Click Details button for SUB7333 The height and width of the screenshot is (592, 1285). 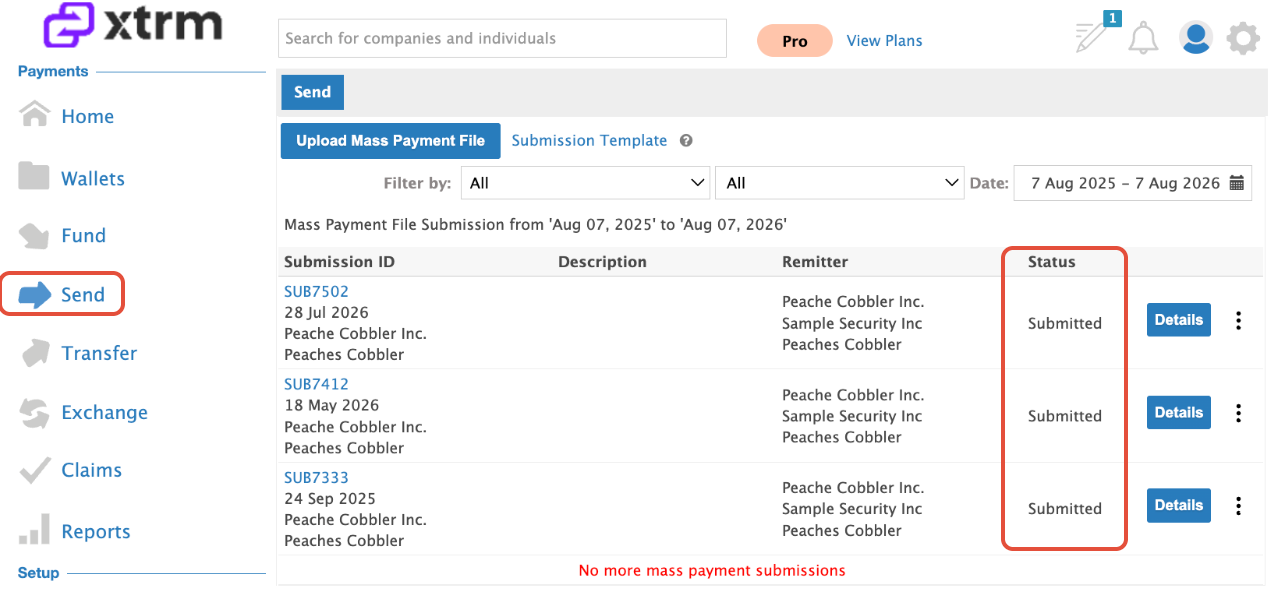pos(1178,505)
